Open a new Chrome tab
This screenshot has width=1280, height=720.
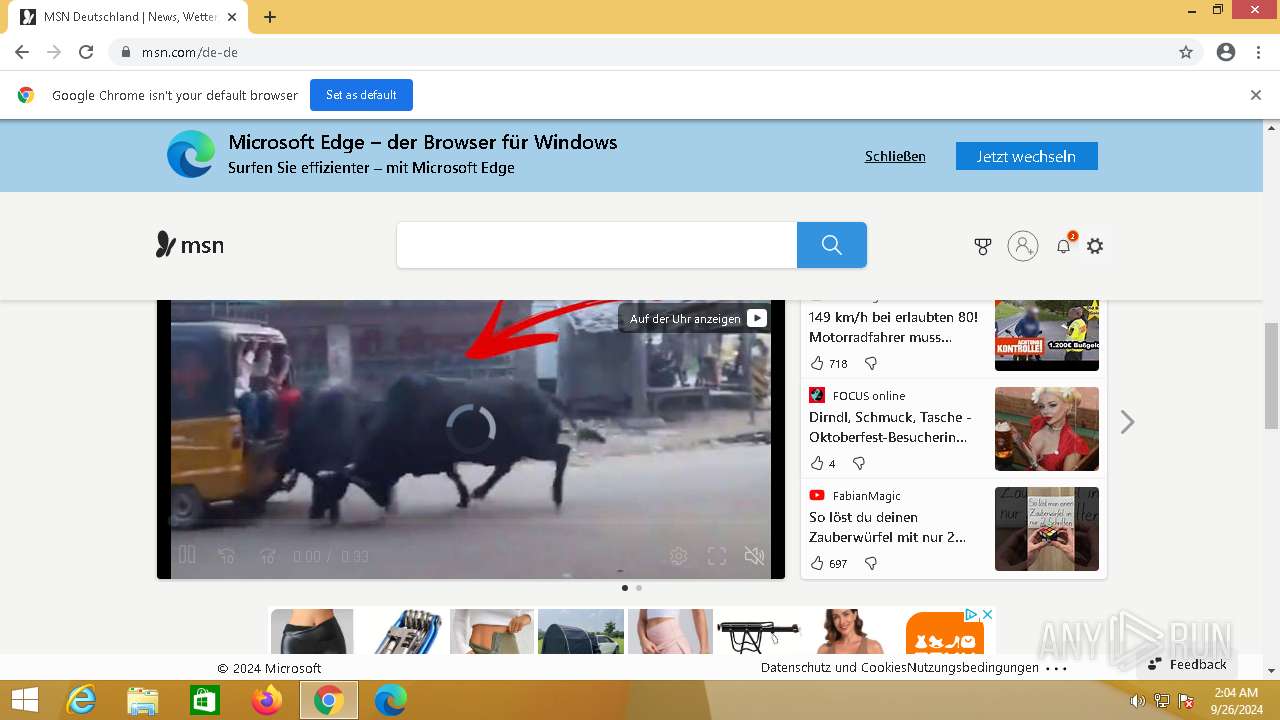coord(270,17)
